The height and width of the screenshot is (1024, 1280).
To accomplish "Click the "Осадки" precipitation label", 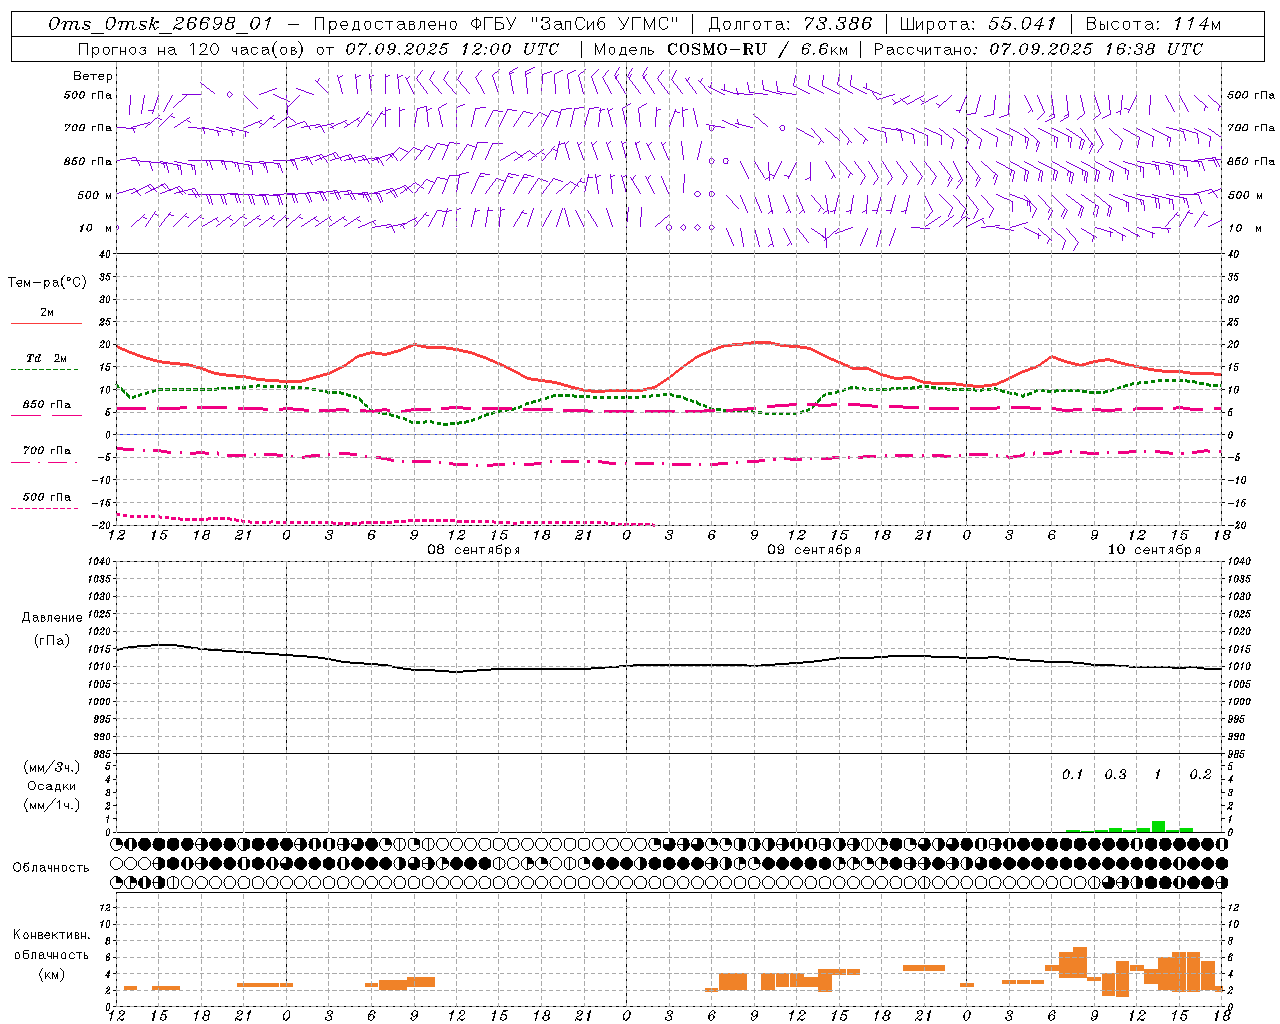I will pos(52,786).
